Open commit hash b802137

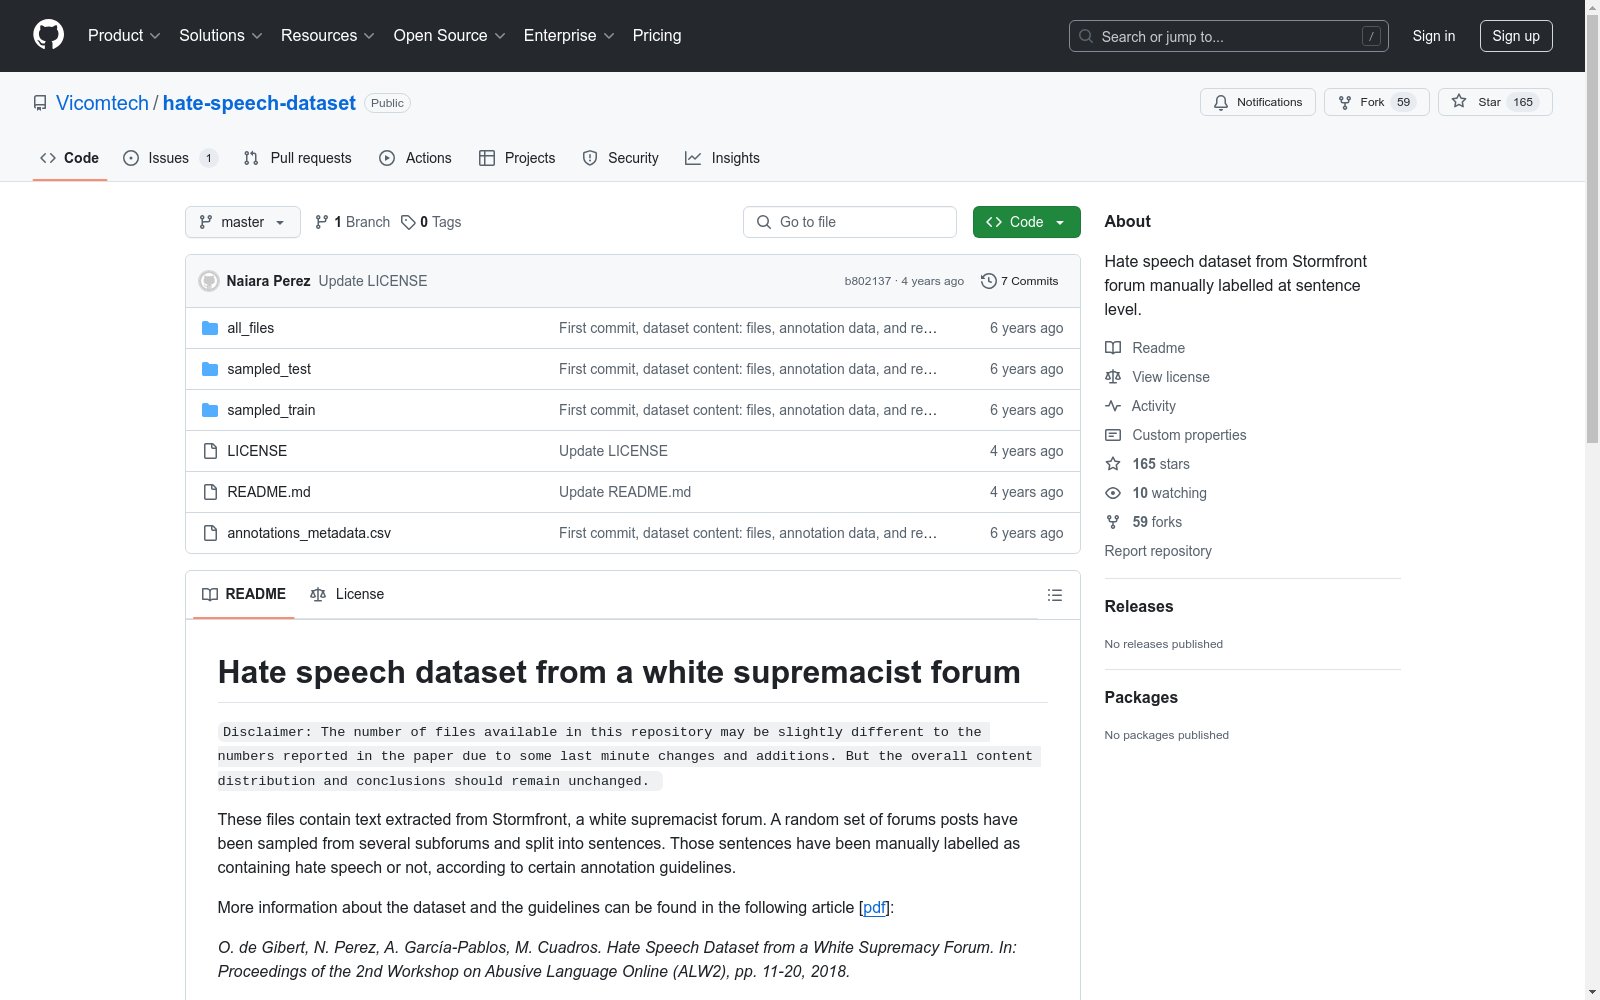tap(867, 281)
